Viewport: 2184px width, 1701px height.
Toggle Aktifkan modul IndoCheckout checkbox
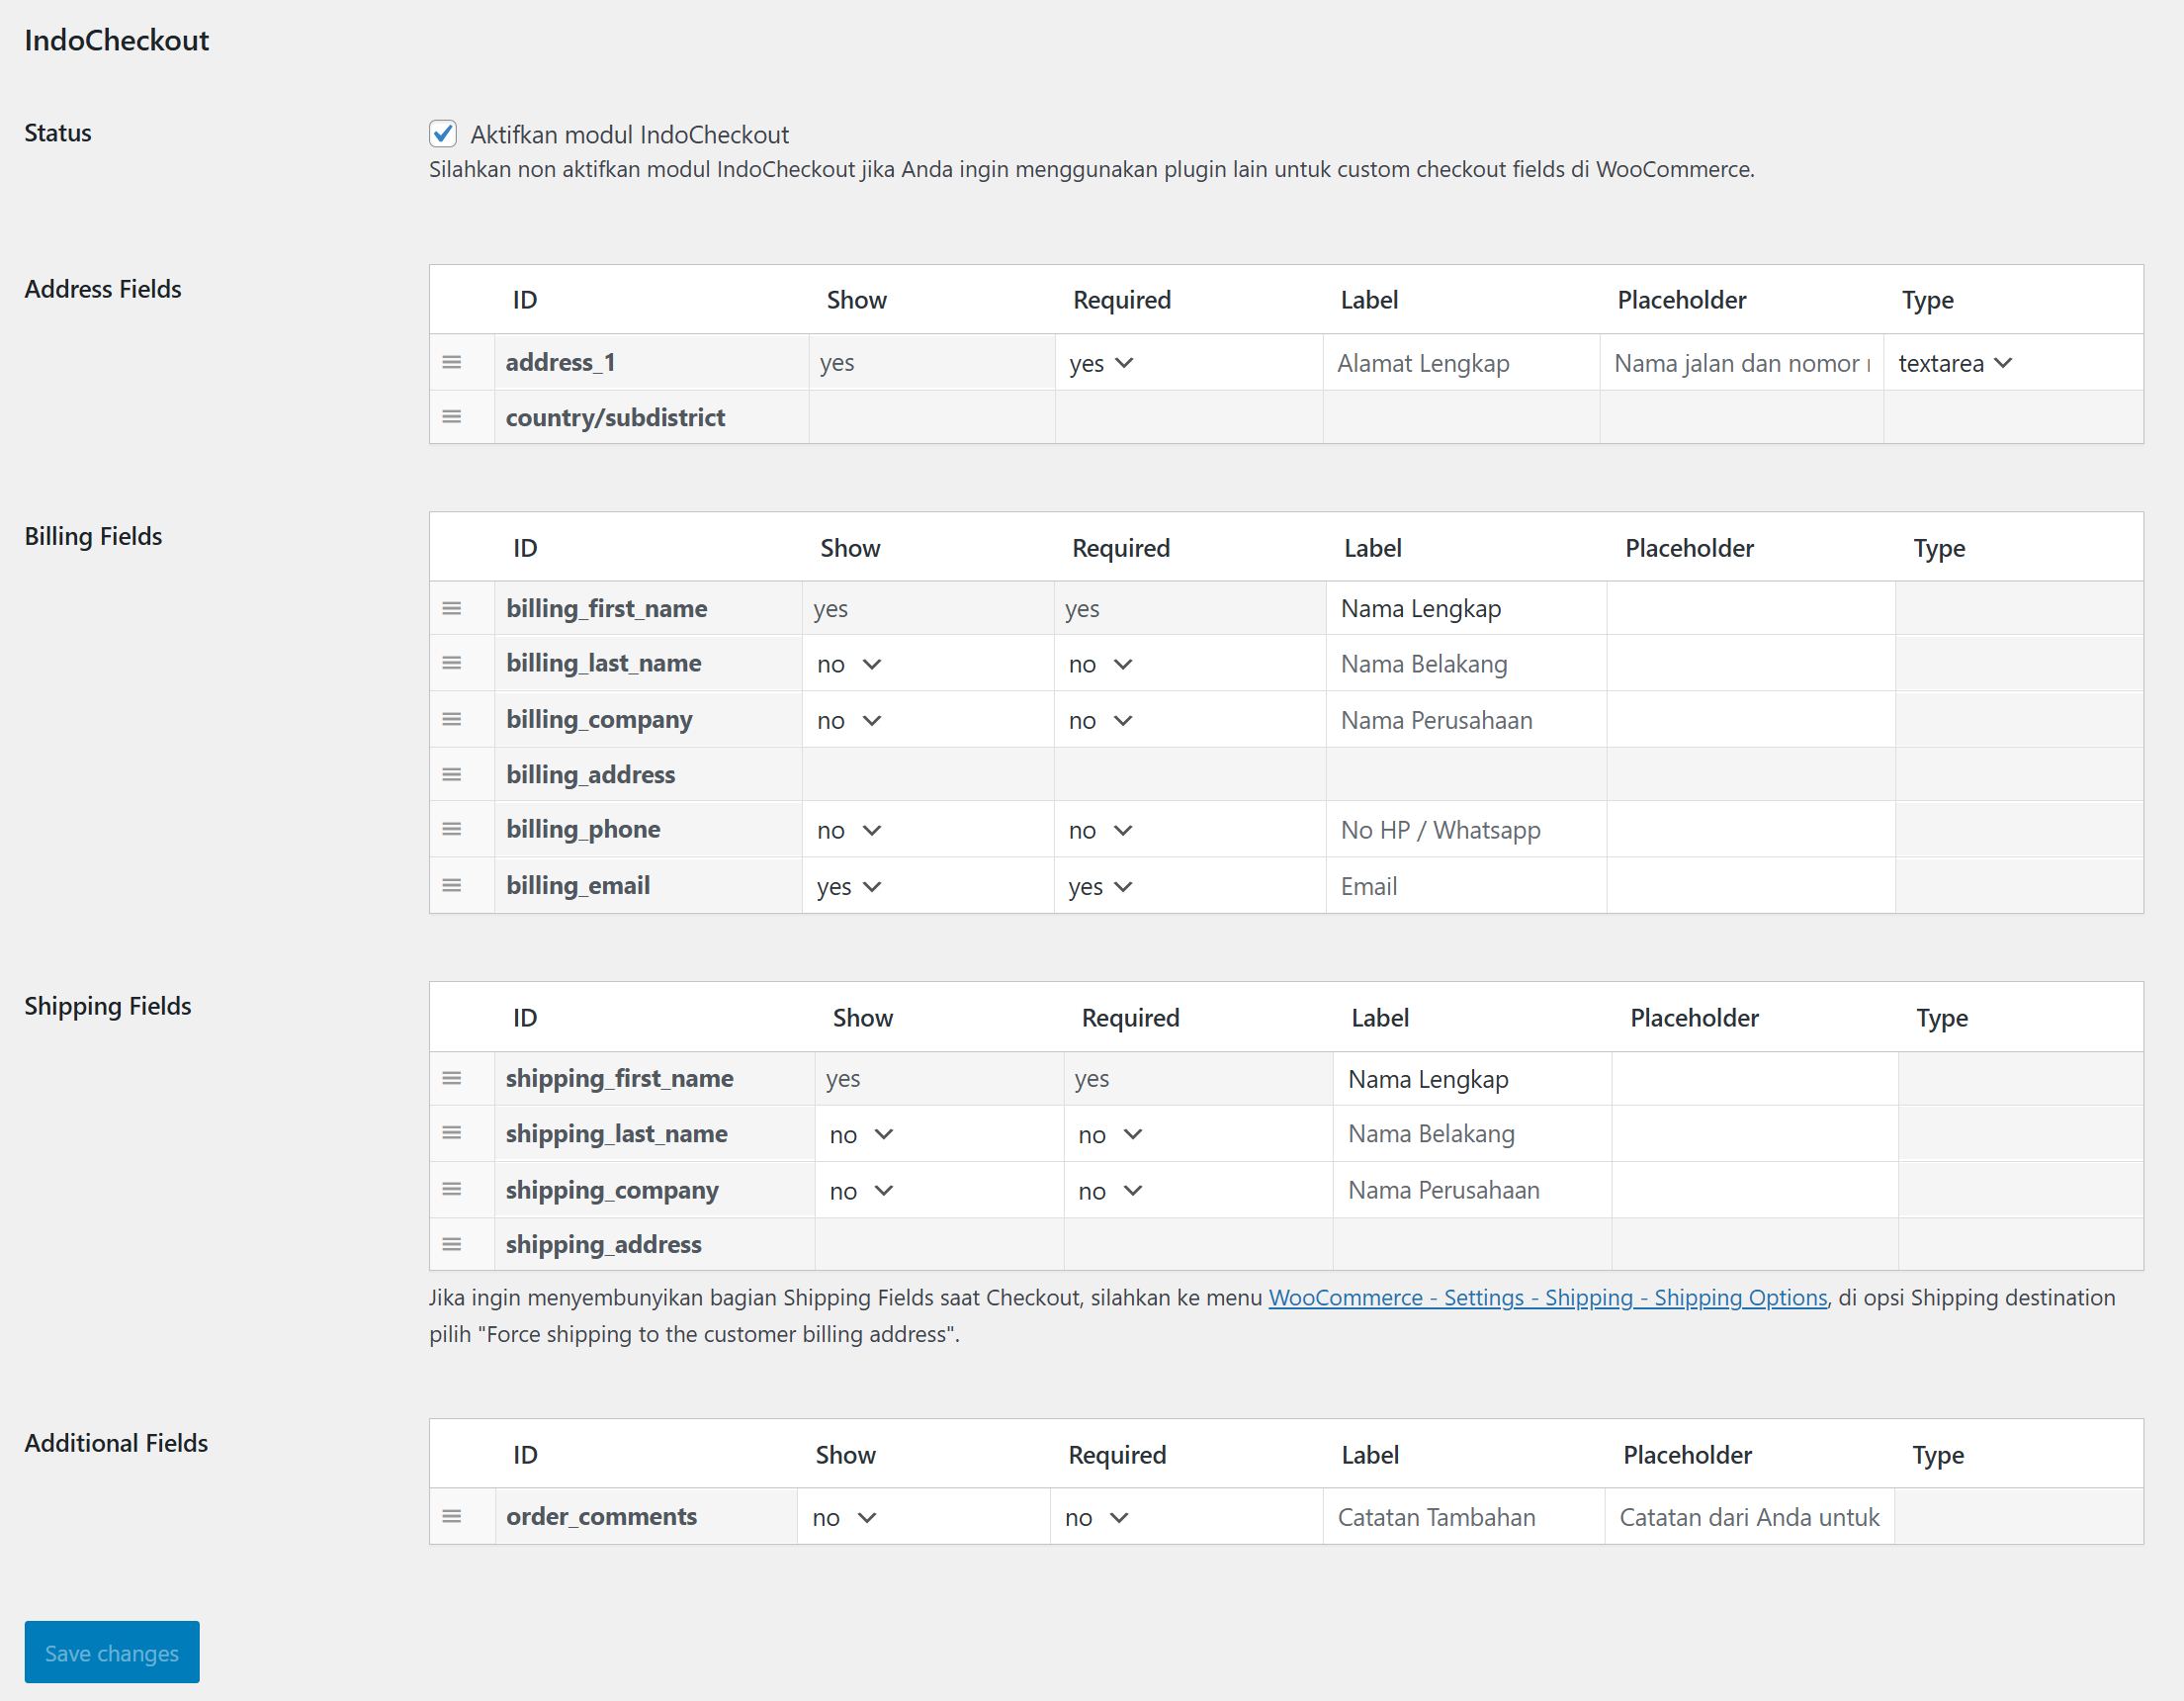click(443, 134)
